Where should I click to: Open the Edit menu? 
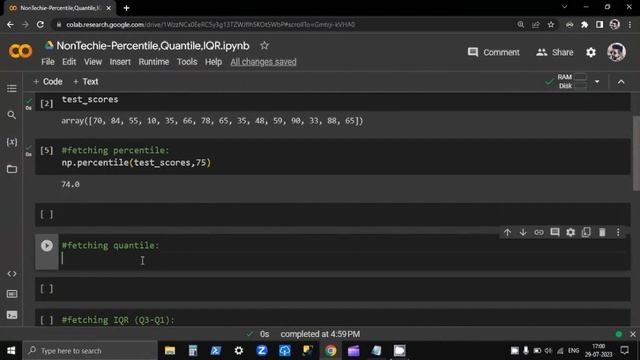tap(69, 62)
